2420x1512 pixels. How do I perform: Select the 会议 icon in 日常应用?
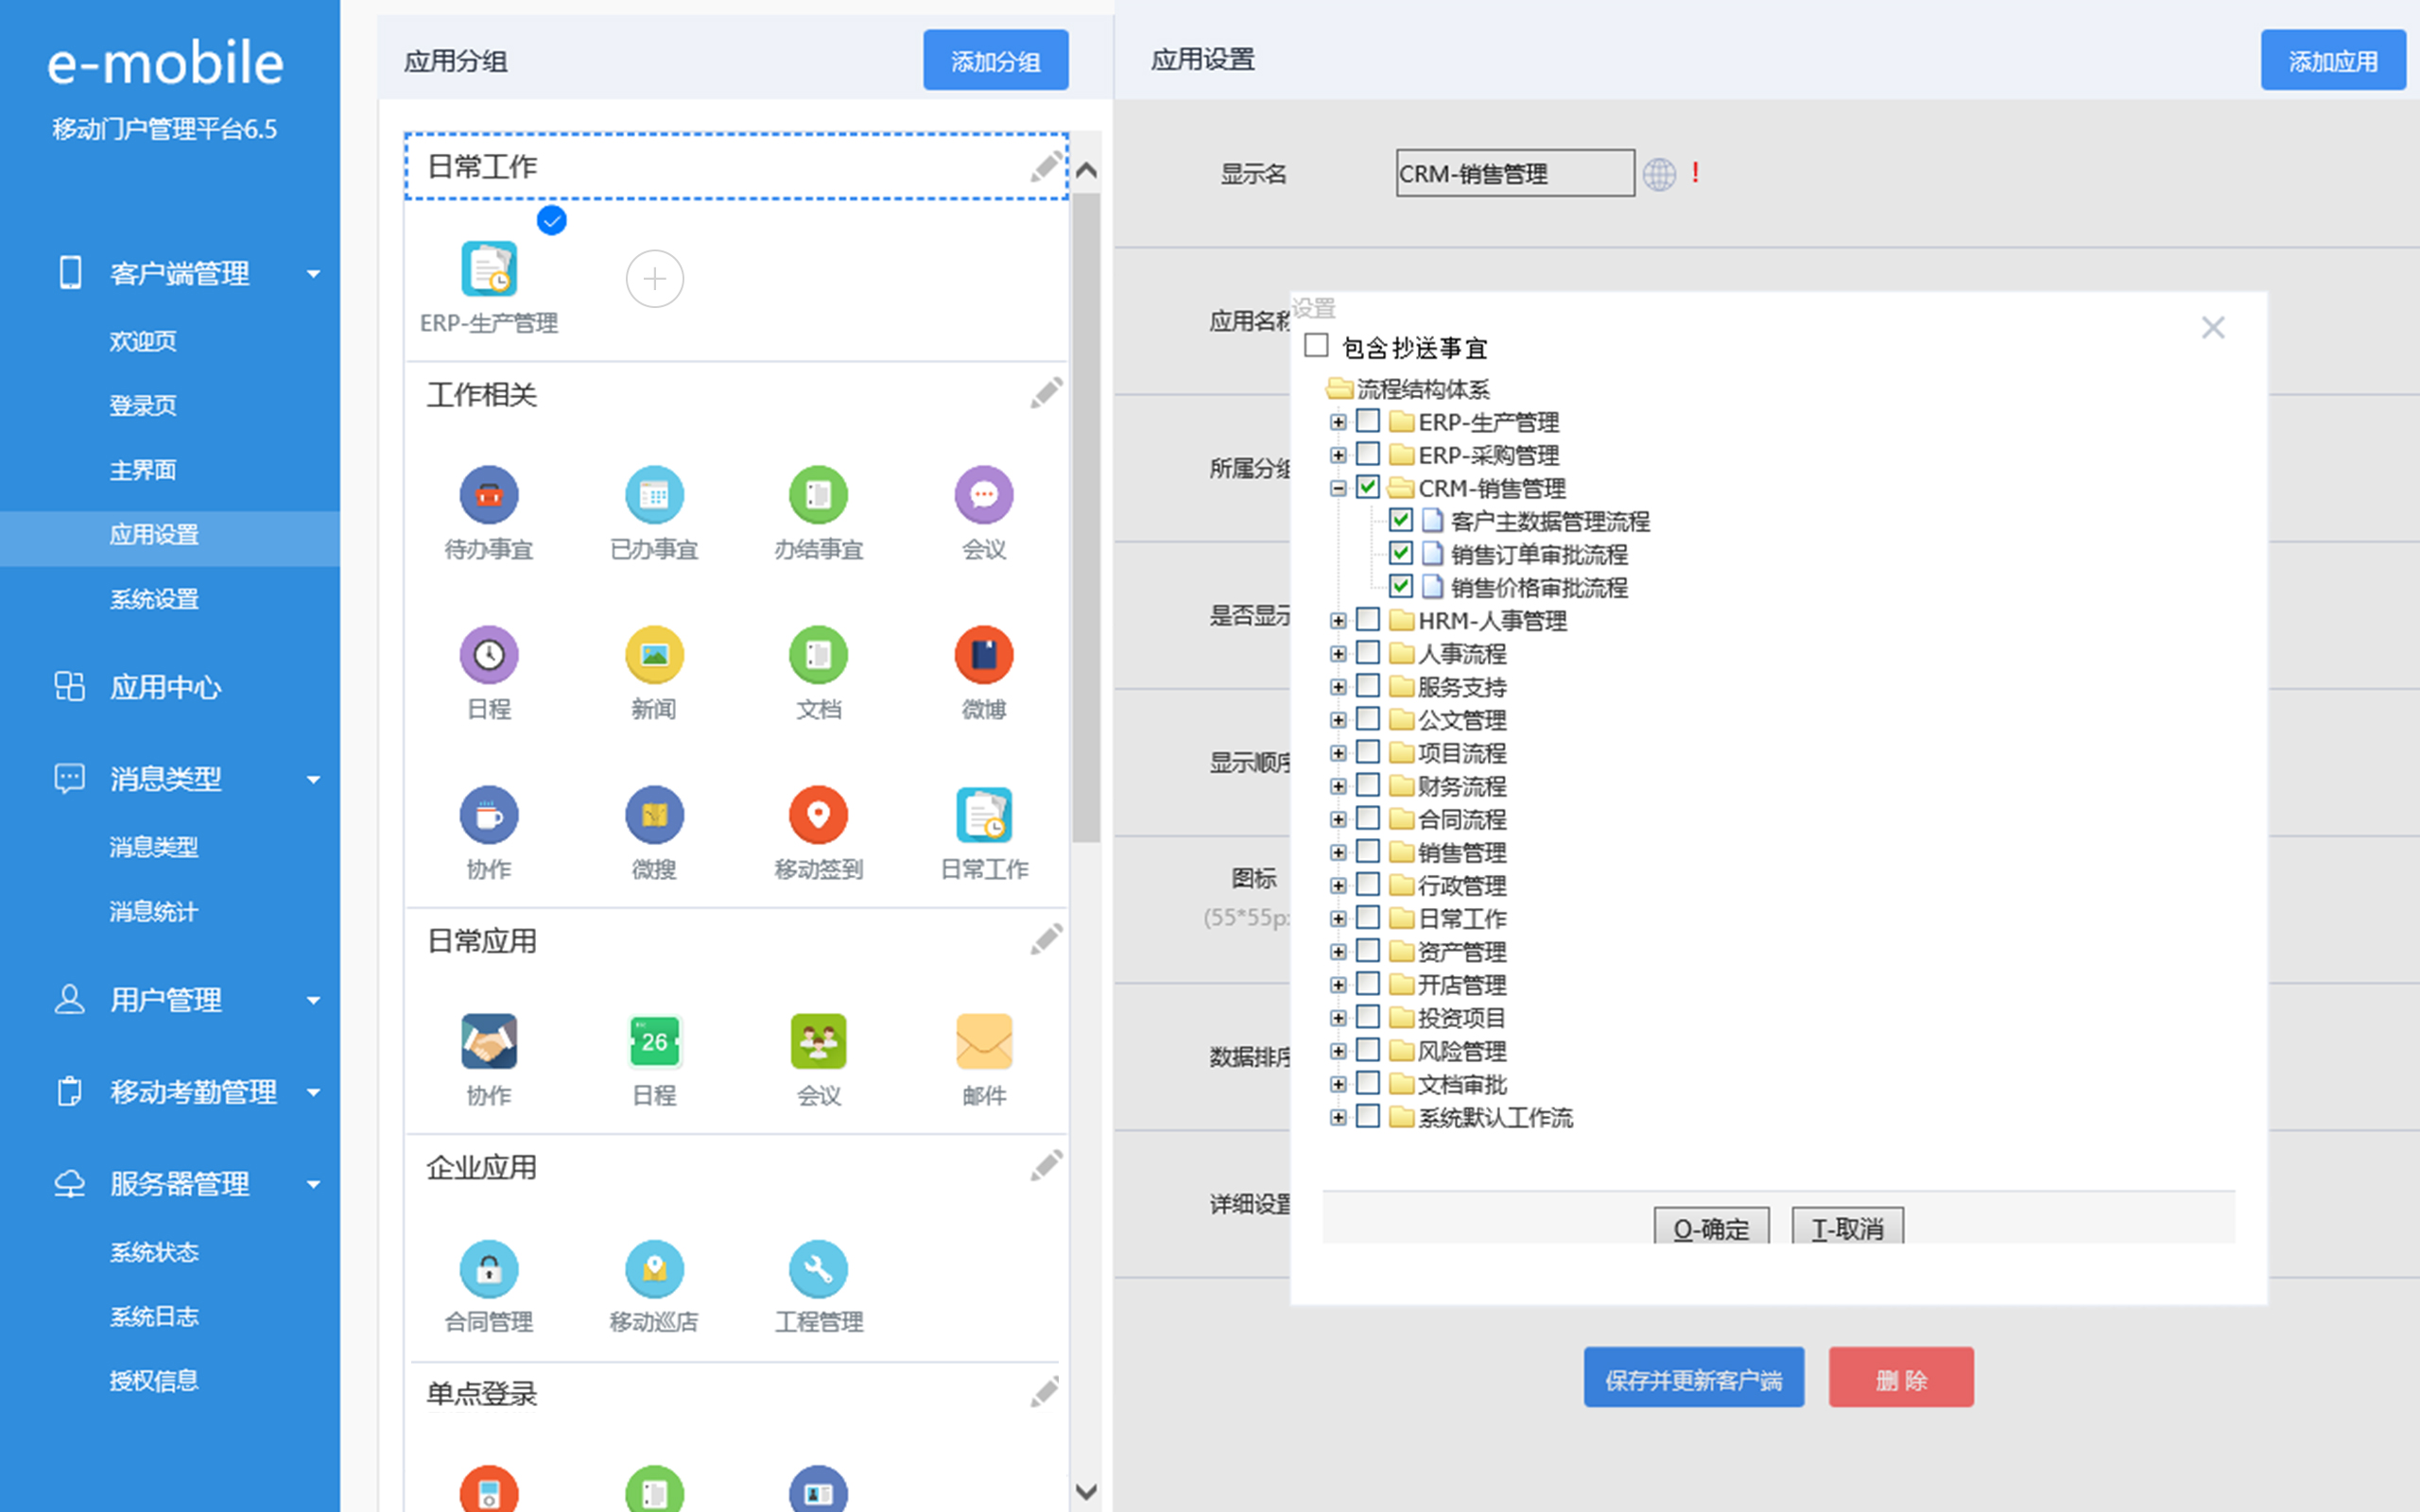pos(819,1041)
